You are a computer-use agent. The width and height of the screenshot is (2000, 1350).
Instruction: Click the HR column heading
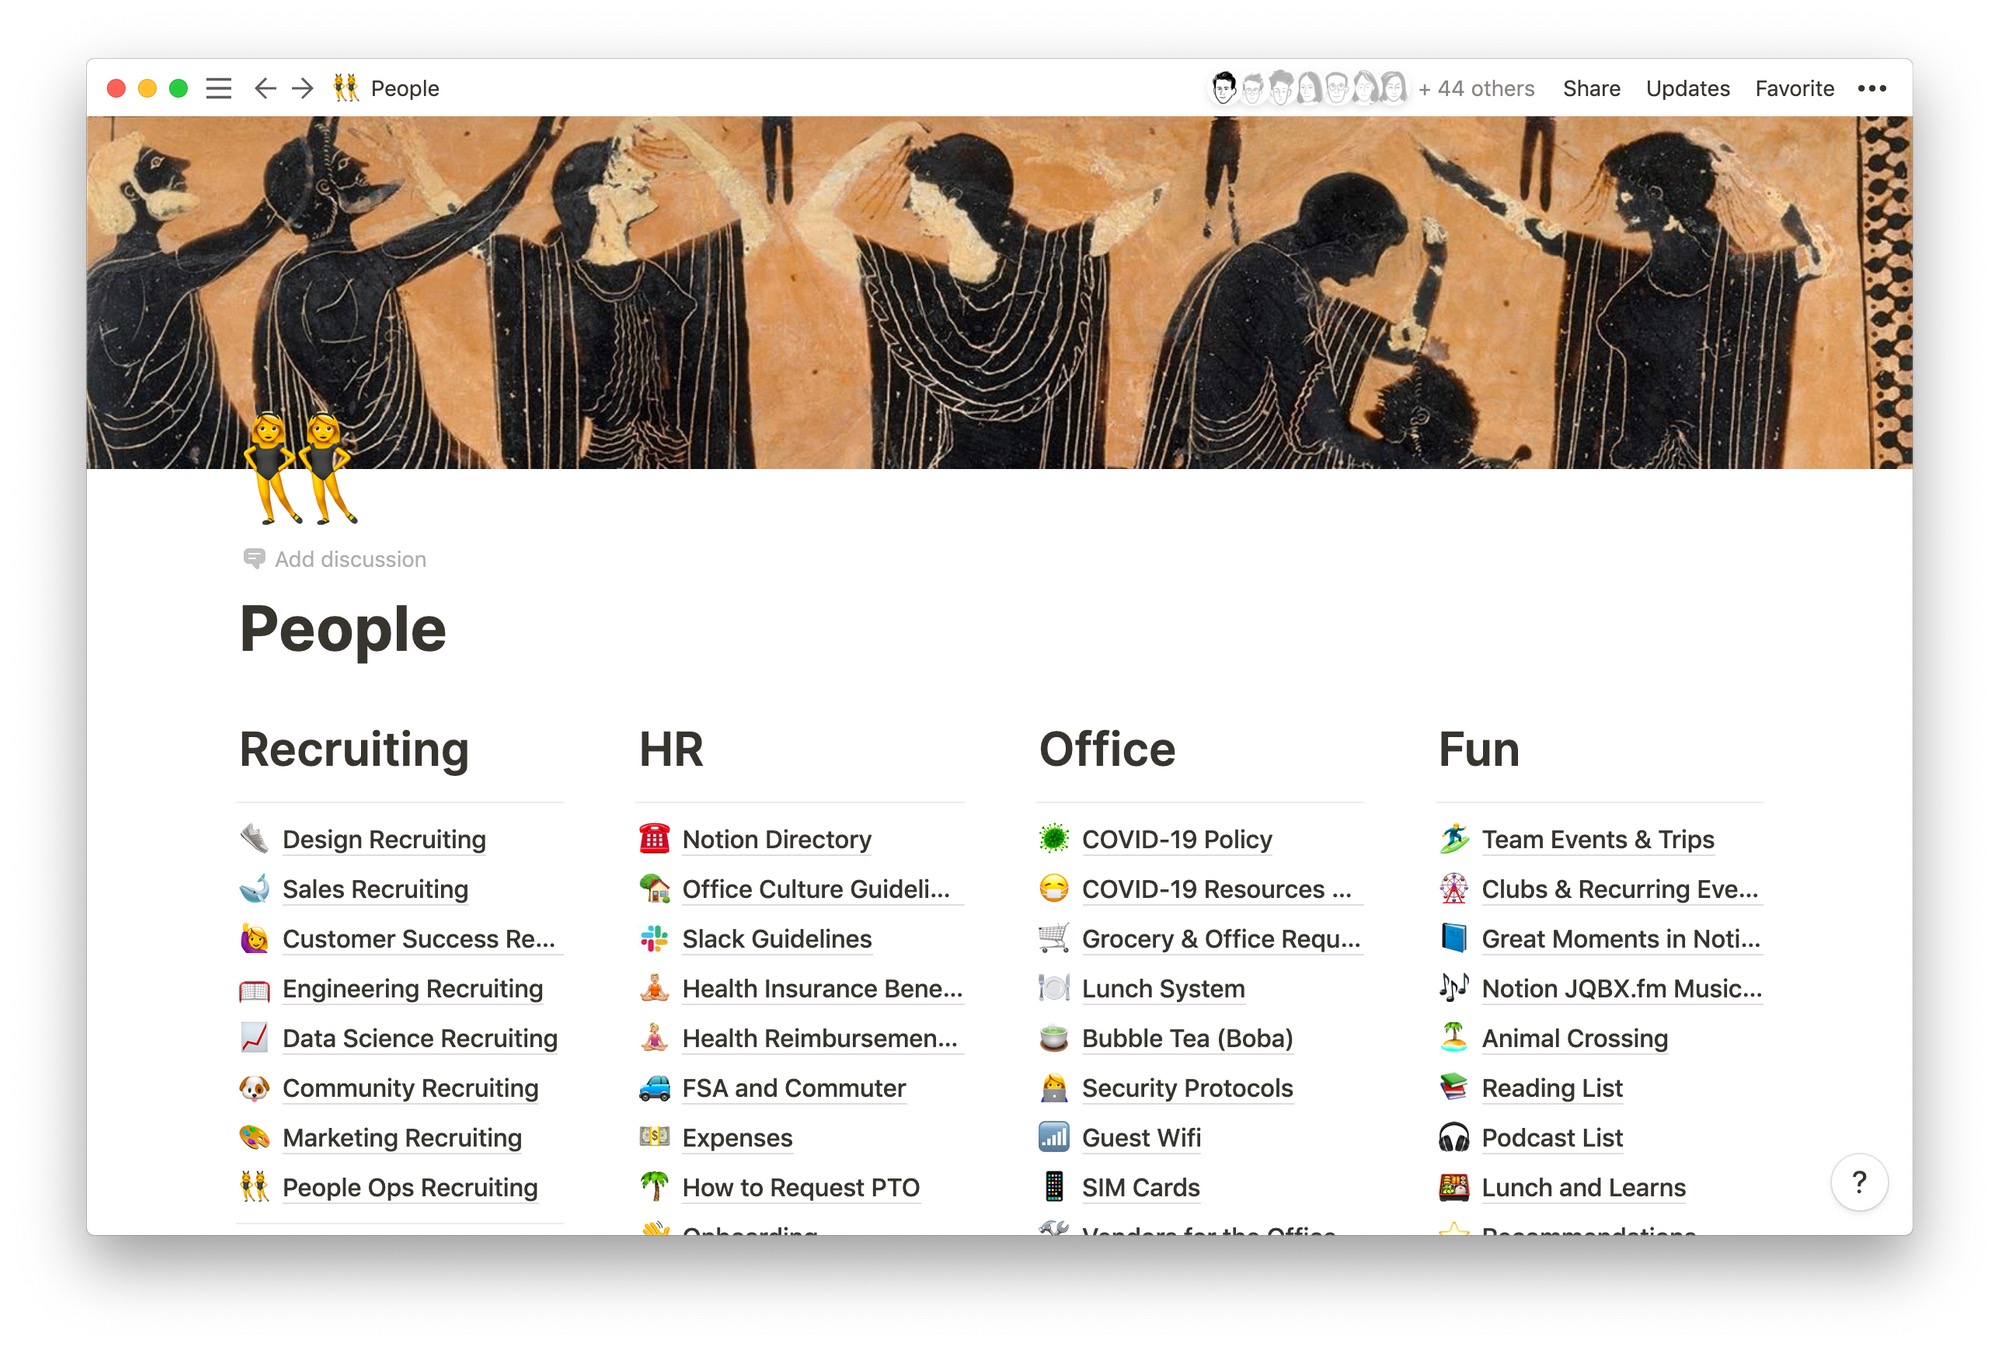coord(671,749)
